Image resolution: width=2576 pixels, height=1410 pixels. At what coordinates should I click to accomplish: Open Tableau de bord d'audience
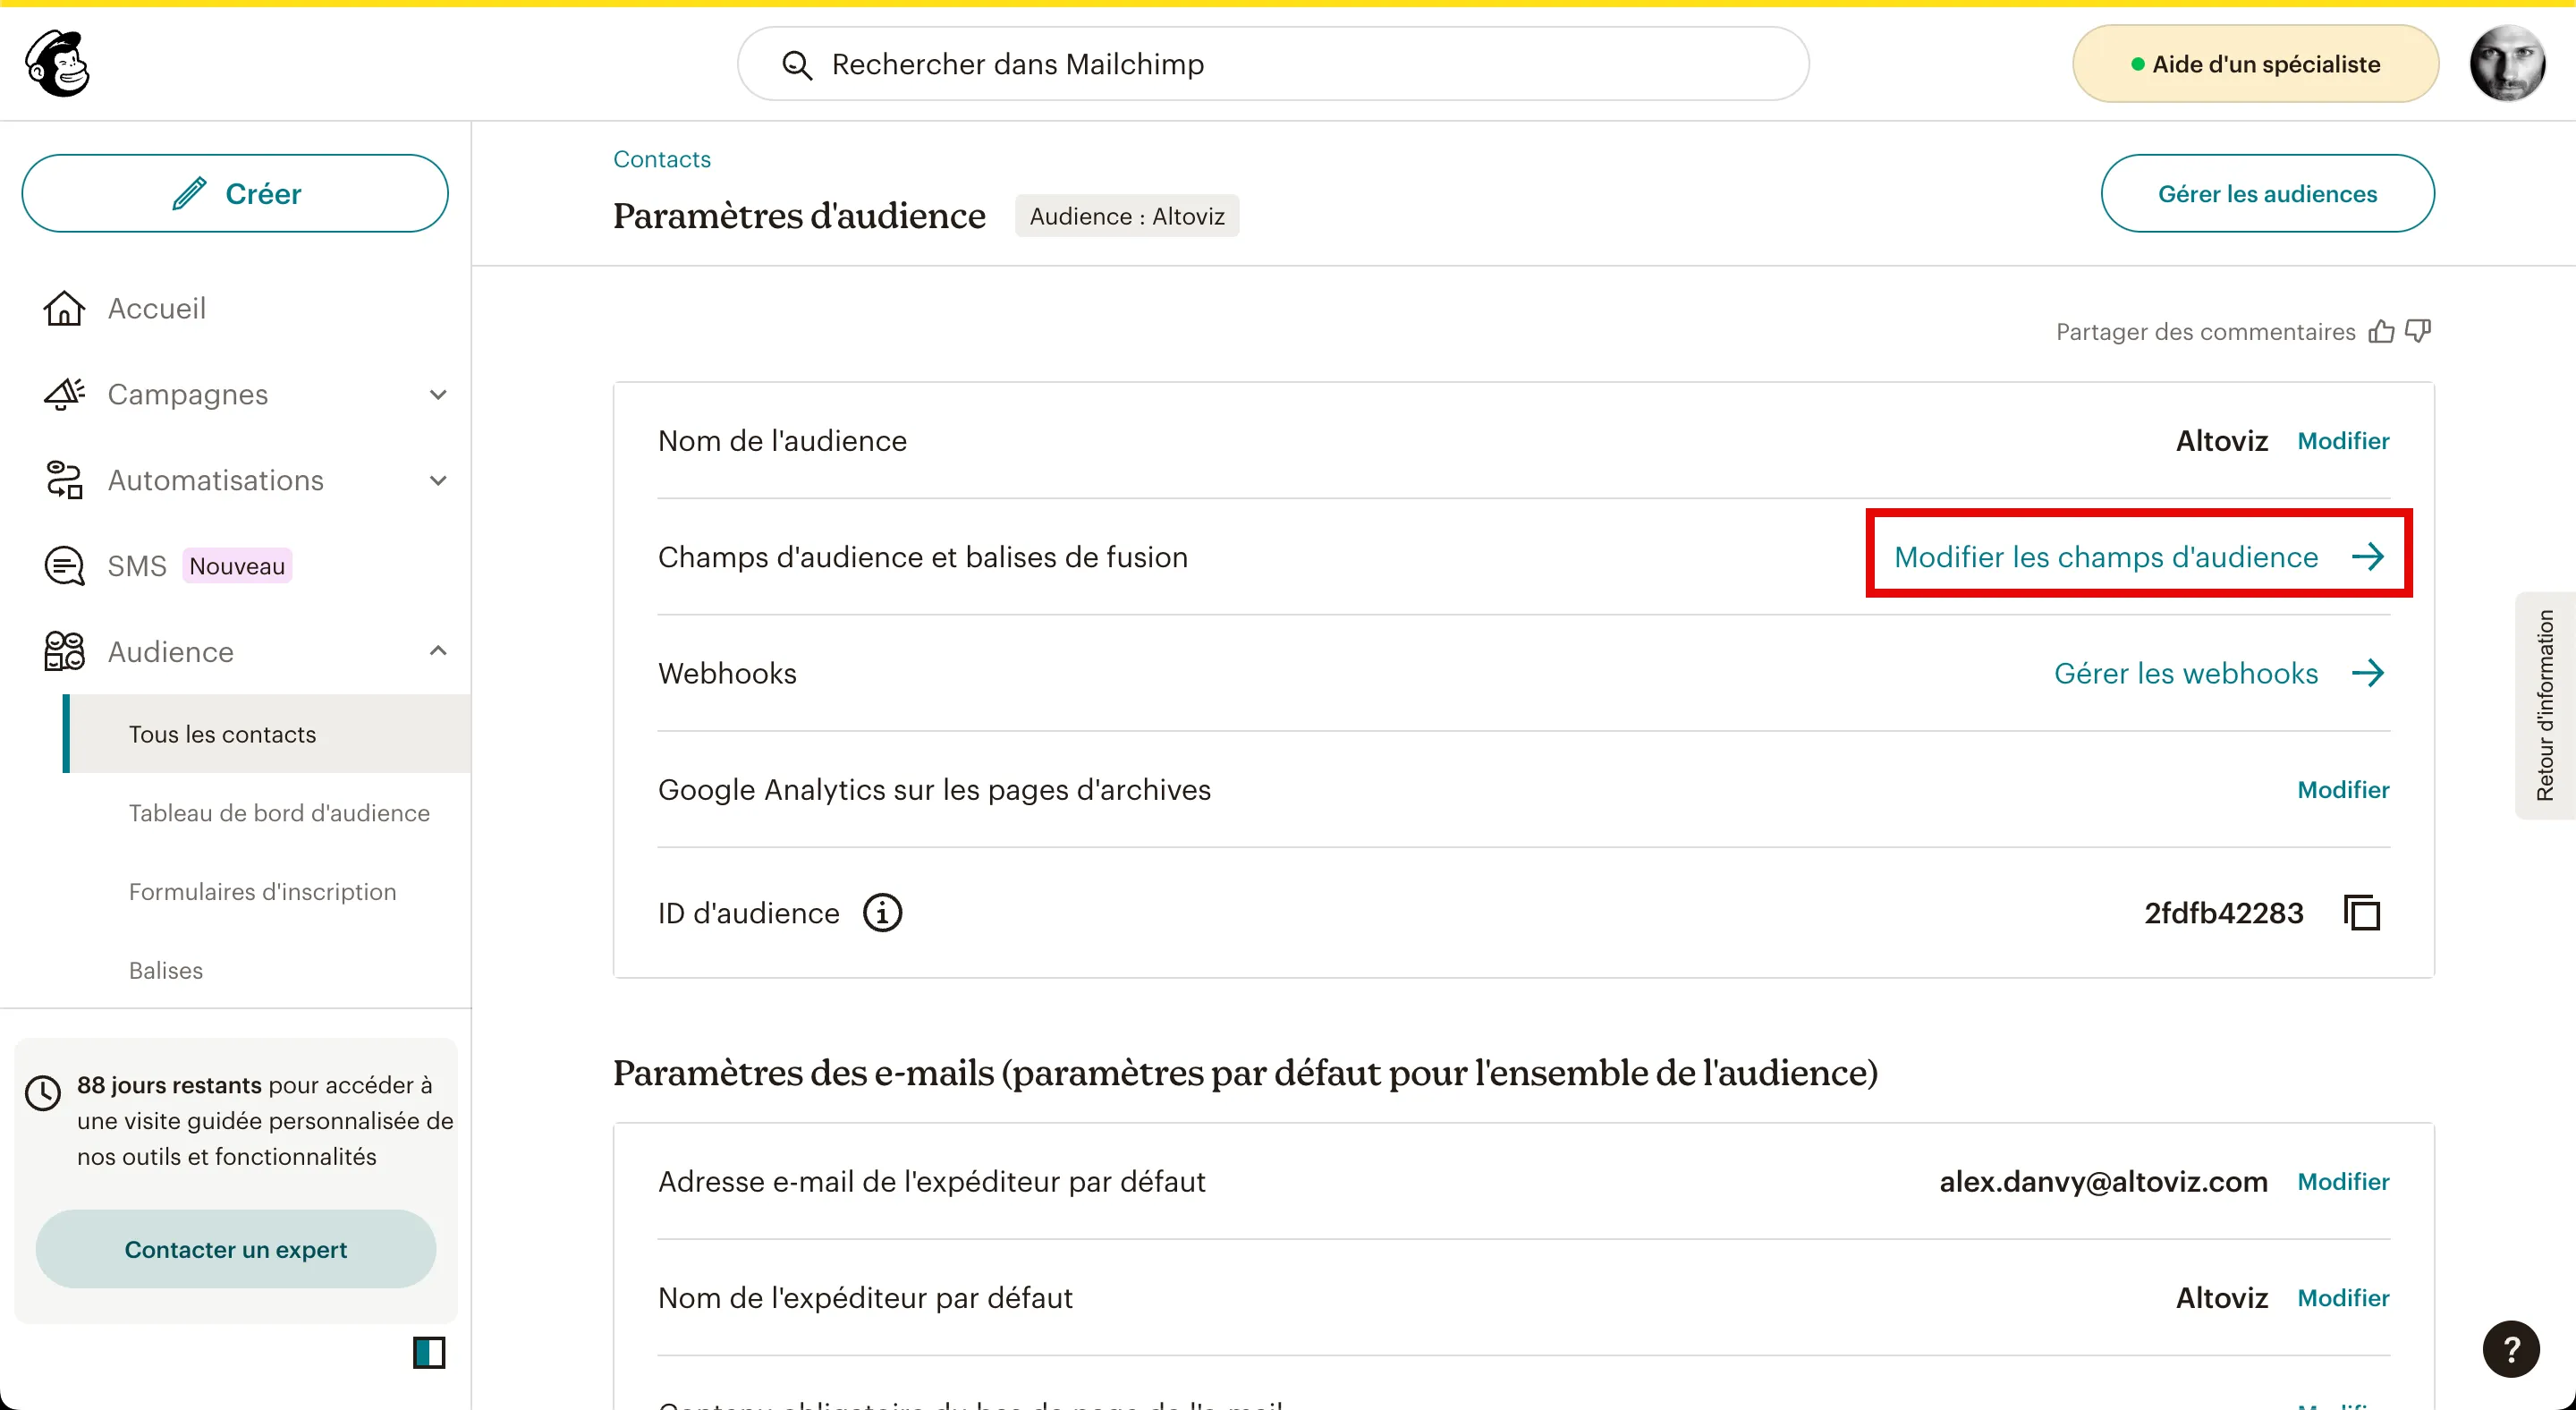[279, 813]
